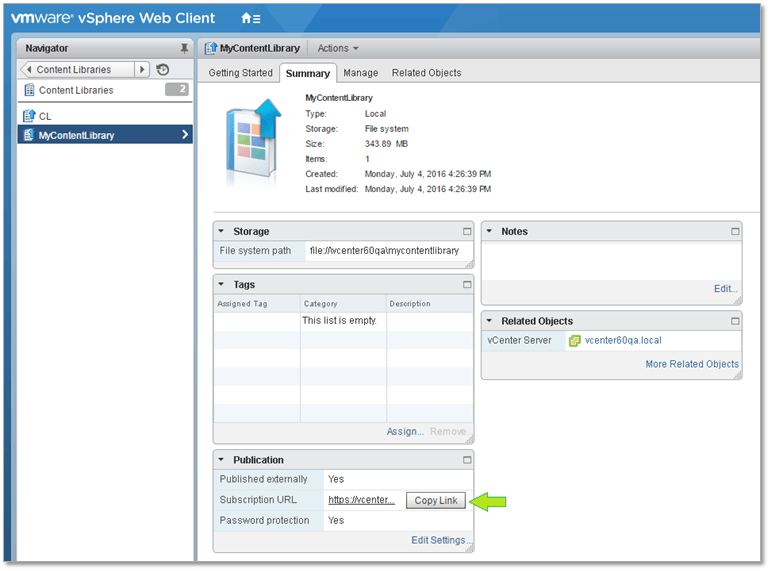Click the Copy Link button
This screenshot has height=571, width=770.
coord(436,500)
